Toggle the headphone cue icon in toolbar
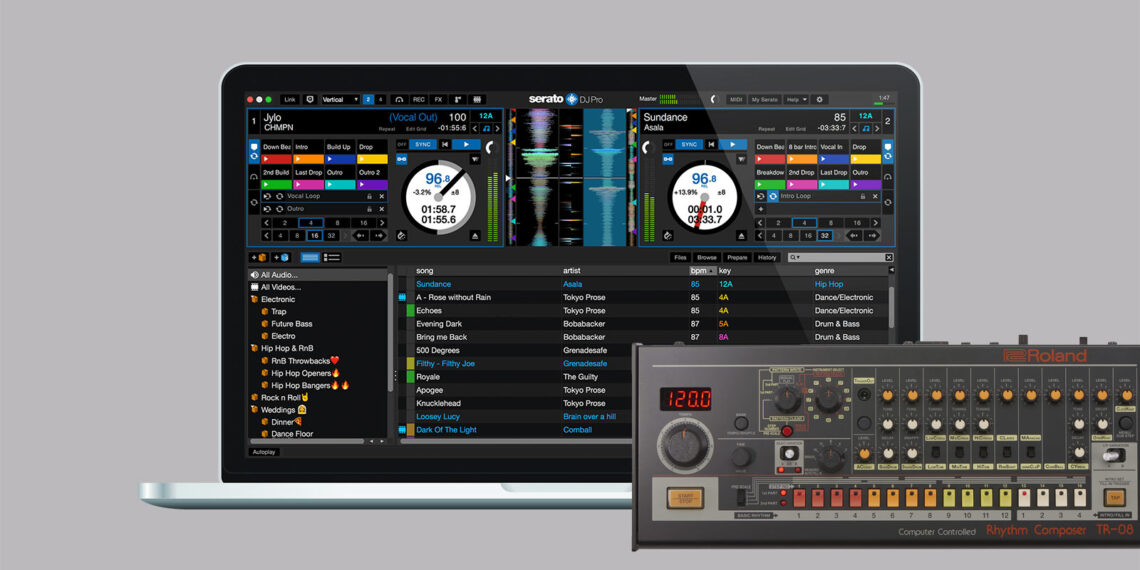The width and height of the screenshot is (1140, 570). coord(399,99)
